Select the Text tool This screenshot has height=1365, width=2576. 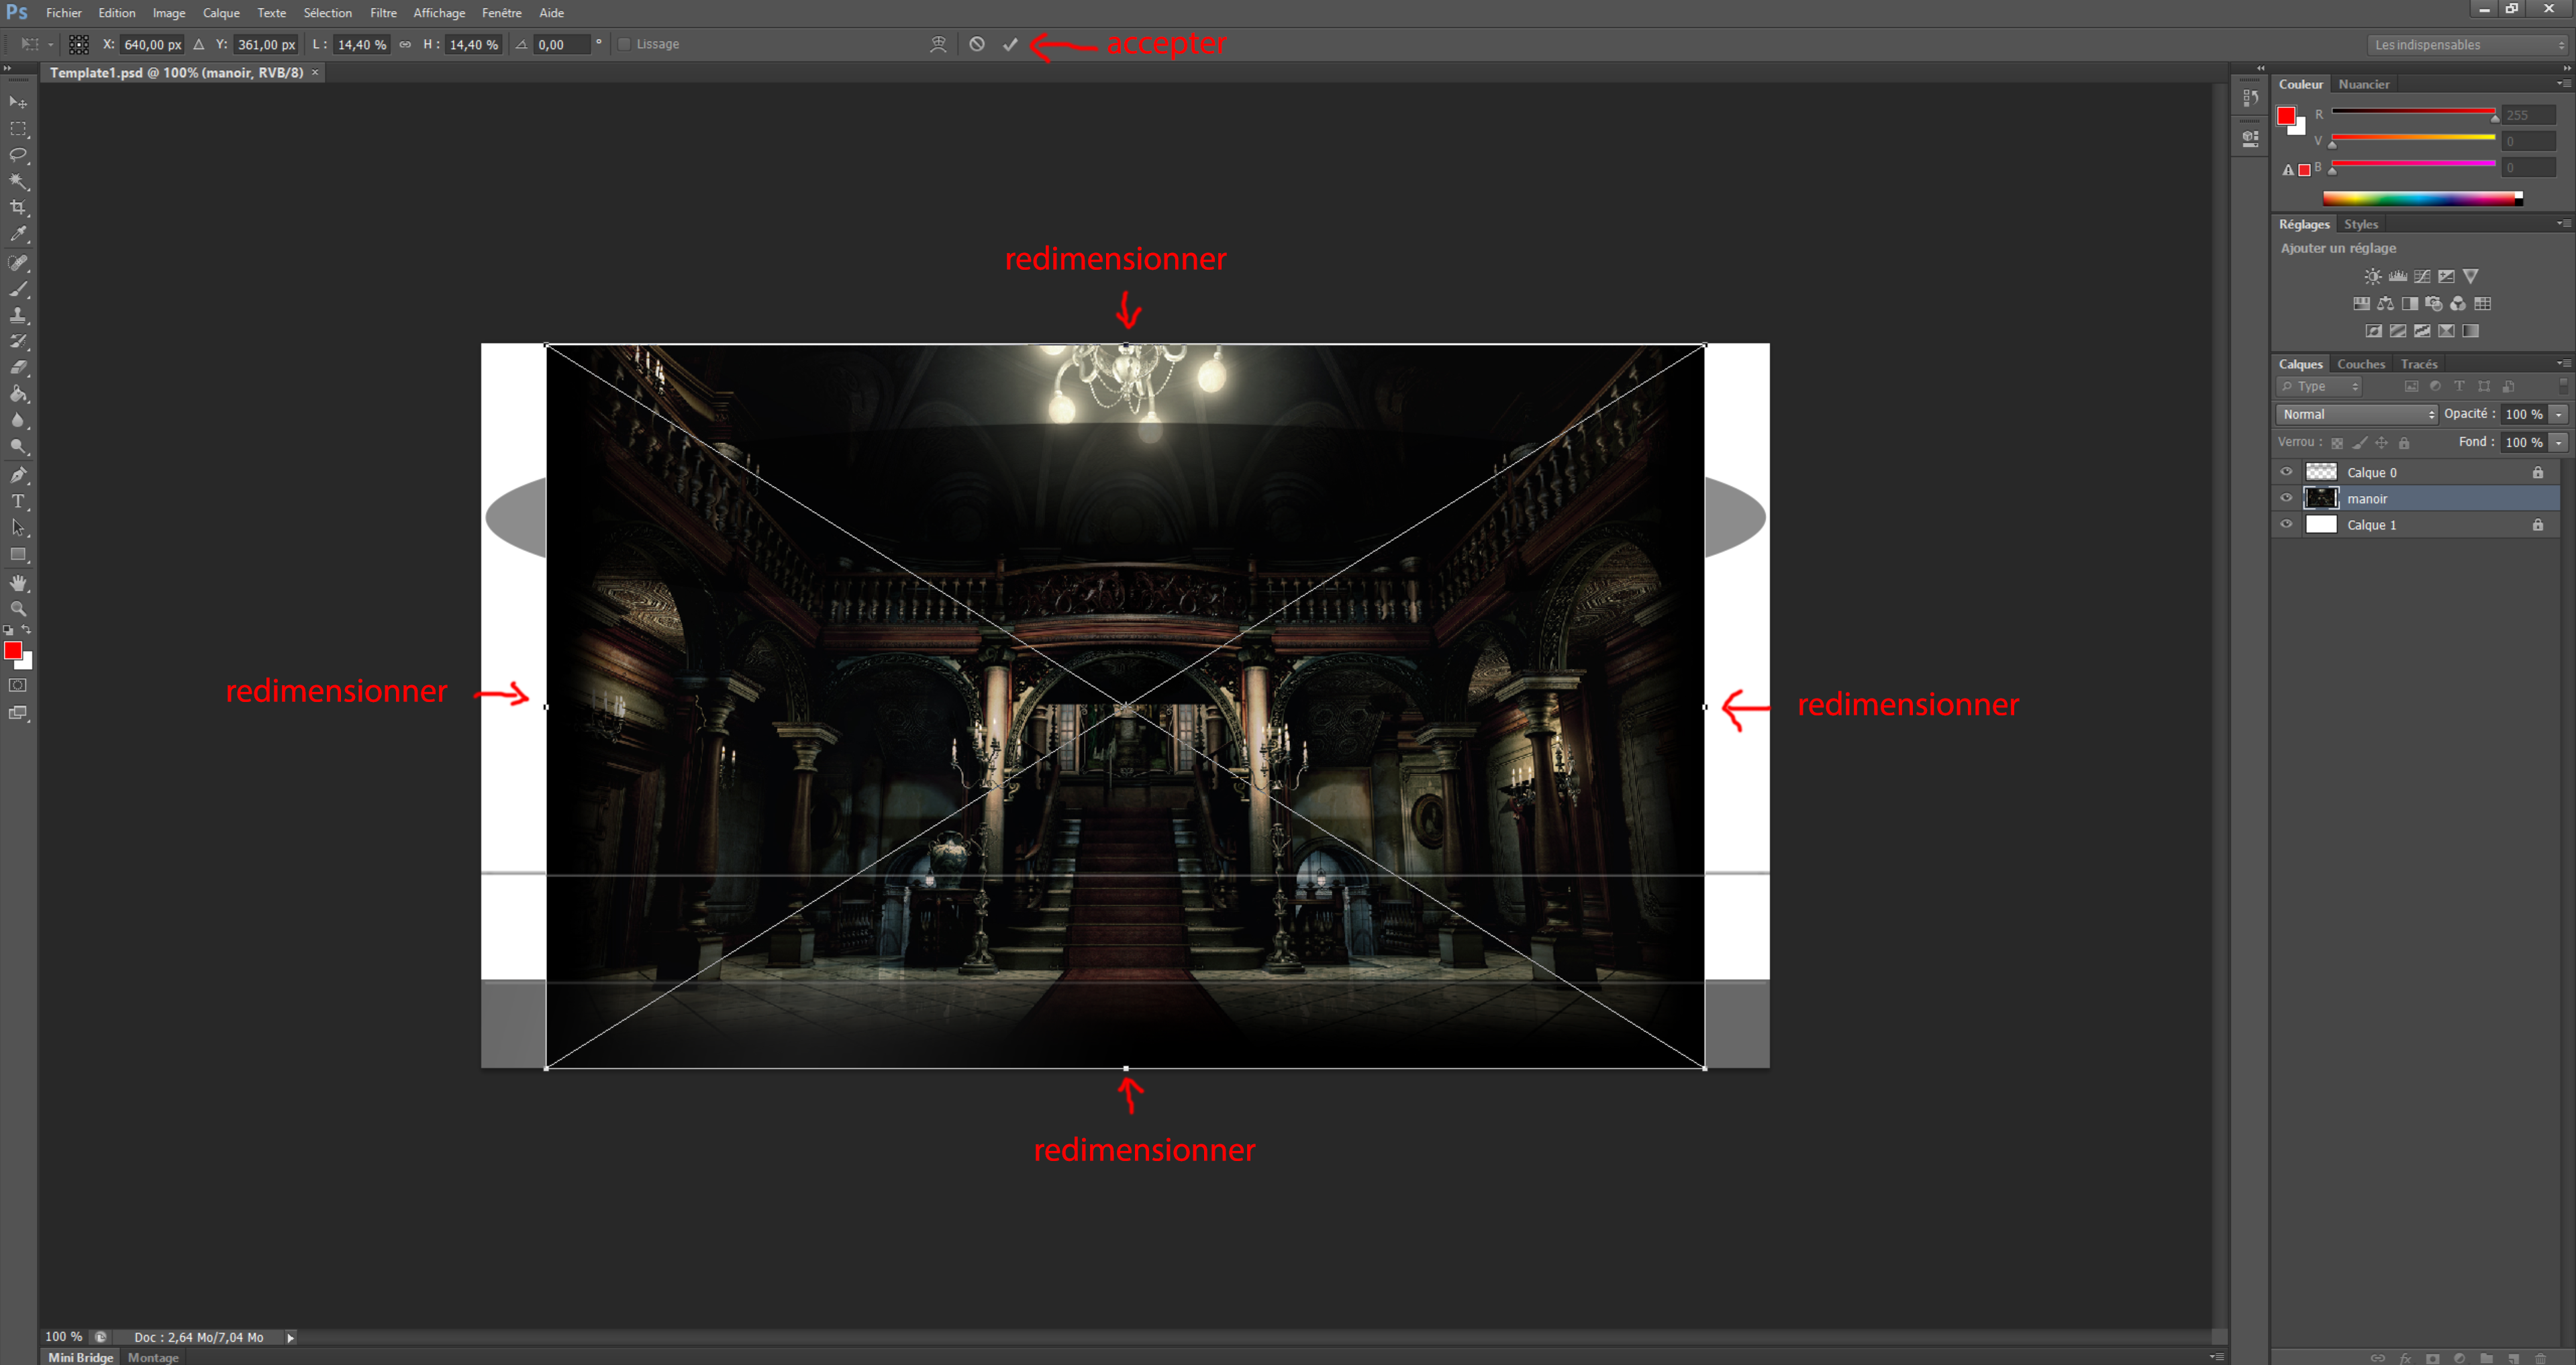pyautogui.click(x=18, y=501)
